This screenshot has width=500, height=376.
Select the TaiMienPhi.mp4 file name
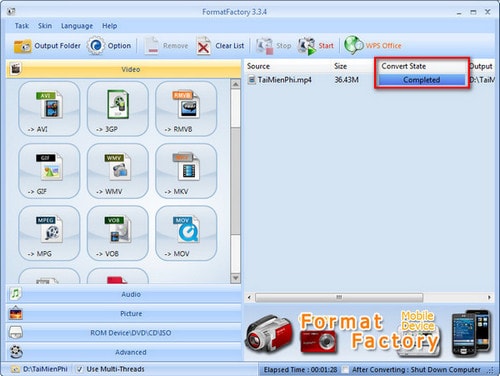click(284, 80)
